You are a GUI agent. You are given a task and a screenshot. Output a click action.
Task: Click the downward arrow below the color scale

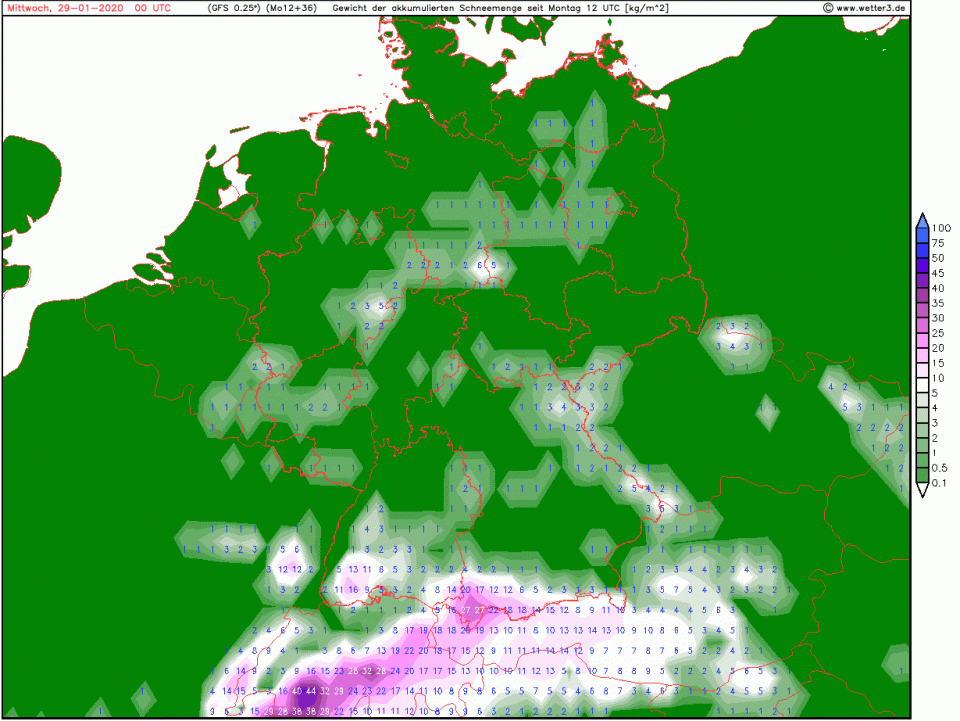(921, 490)
